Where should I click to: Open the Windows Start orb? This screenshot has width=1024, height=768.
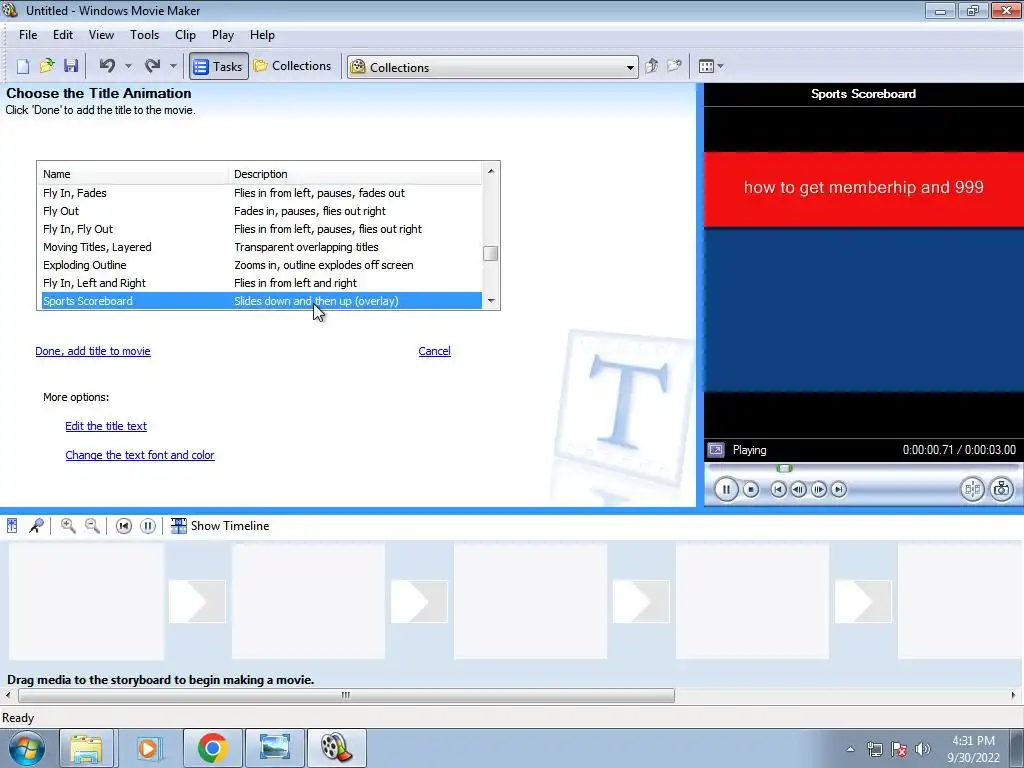point(27,748)
